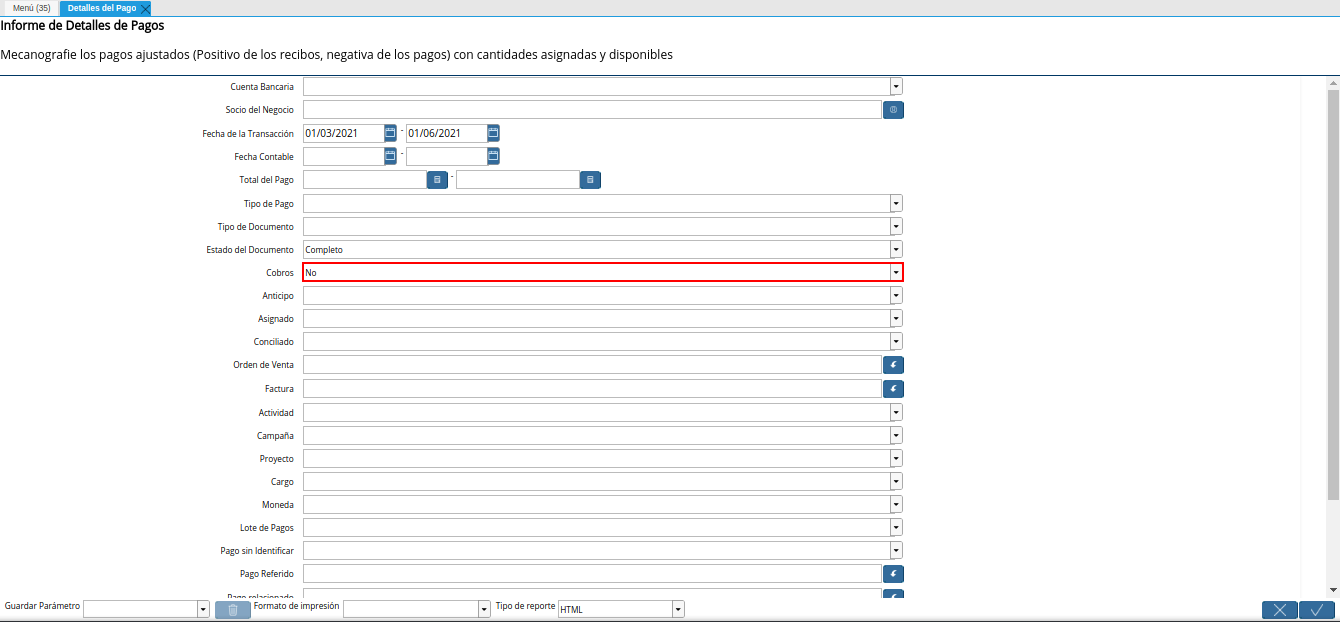1340x622 pixels.
Task: Expand the Anticipo dropdown
Action: [896, 295]
